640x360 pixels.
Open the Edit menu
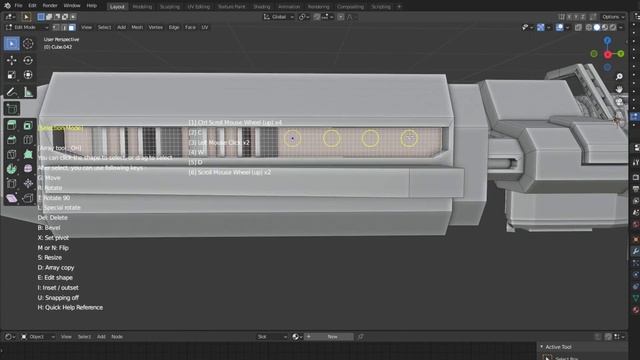pyautogui.click(x=32, y=6)
